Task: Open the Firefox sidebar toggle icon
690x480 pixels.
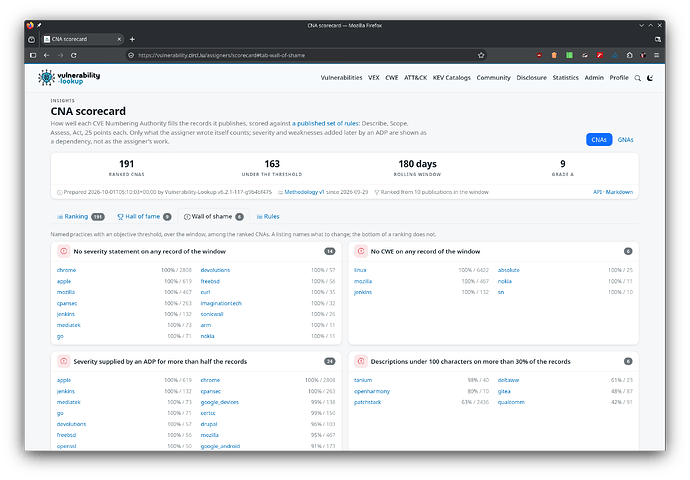Action: (33, 55)
